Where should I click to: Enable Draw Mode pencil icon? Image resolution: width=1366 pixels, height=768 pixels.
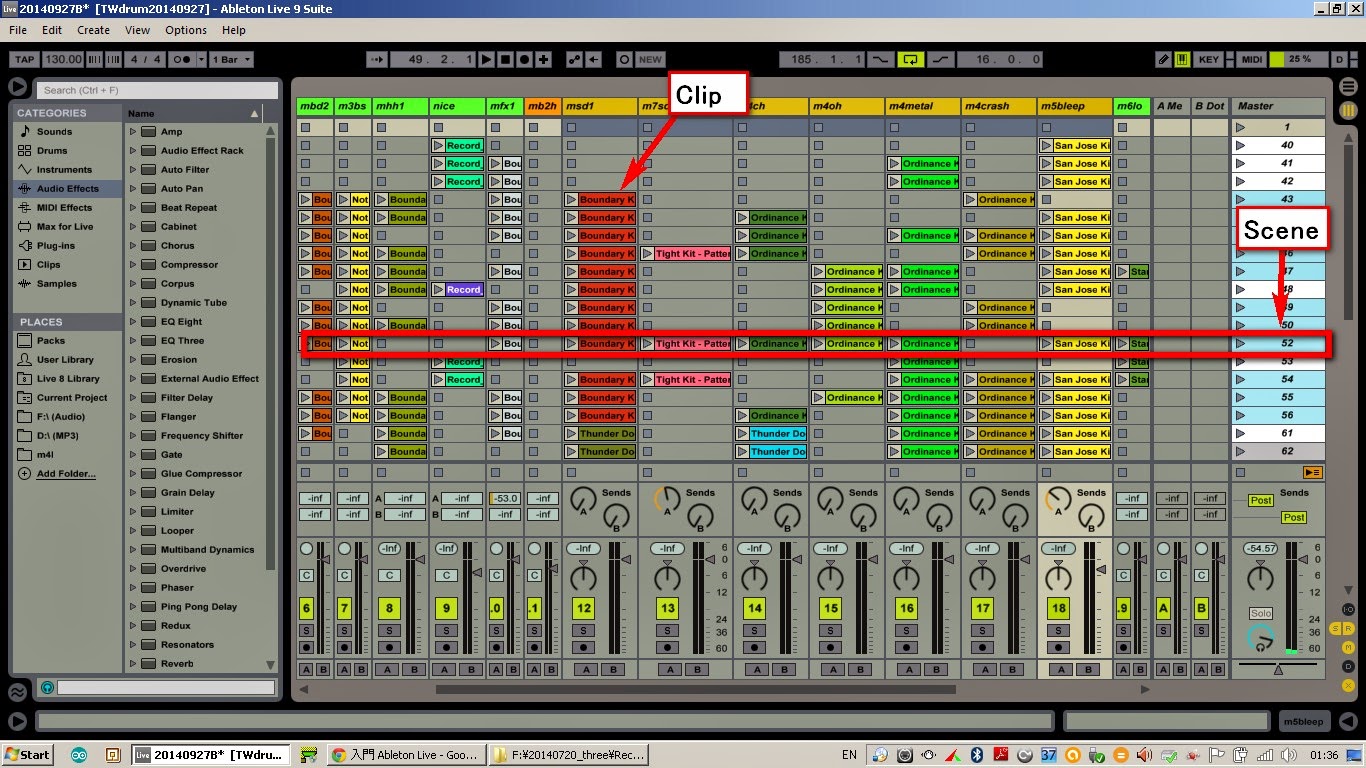click(1163, 59)
